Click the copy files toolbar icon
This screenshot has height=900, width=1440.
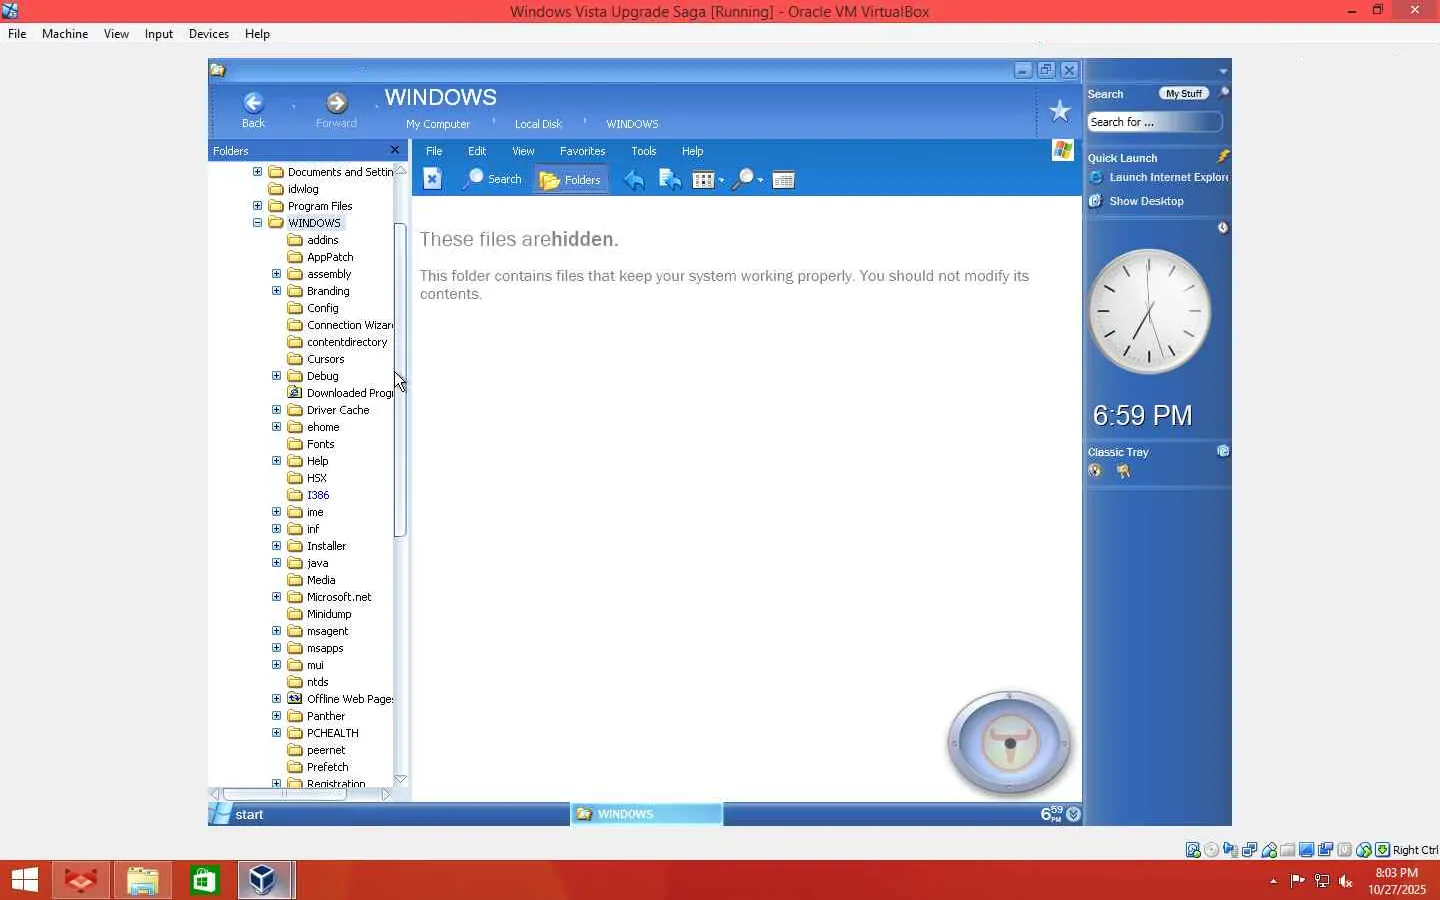[x=670, y=180]
